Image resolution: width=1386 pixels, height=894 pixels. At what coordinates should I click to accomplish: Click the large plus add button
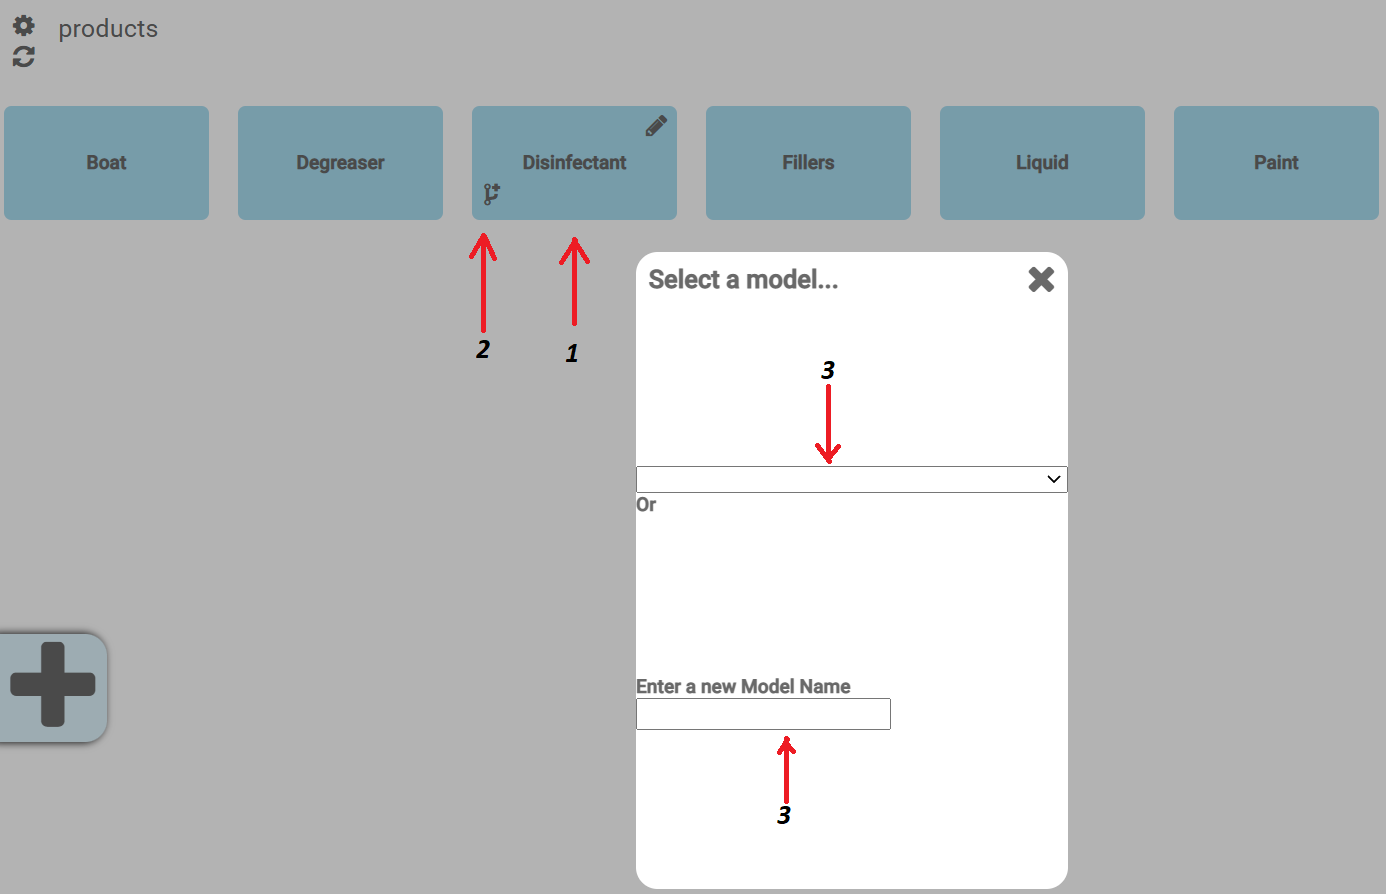53,685
